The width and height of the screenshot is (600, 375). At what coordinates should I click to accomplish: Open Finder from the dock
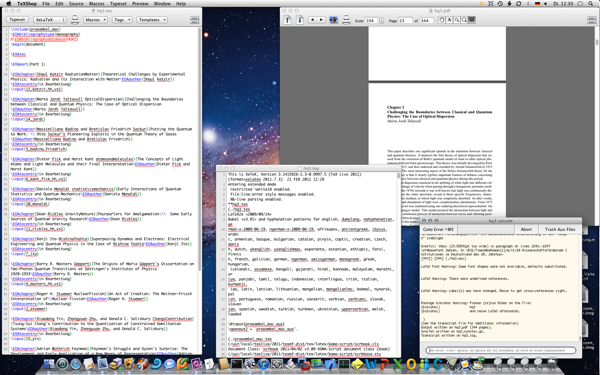49,364
